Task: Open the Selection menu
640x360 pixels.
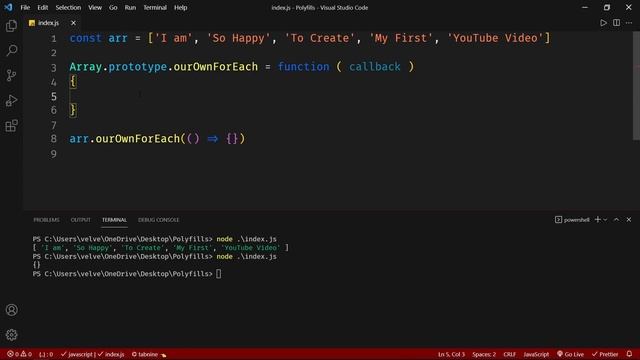Action: [x=68, y=7]
